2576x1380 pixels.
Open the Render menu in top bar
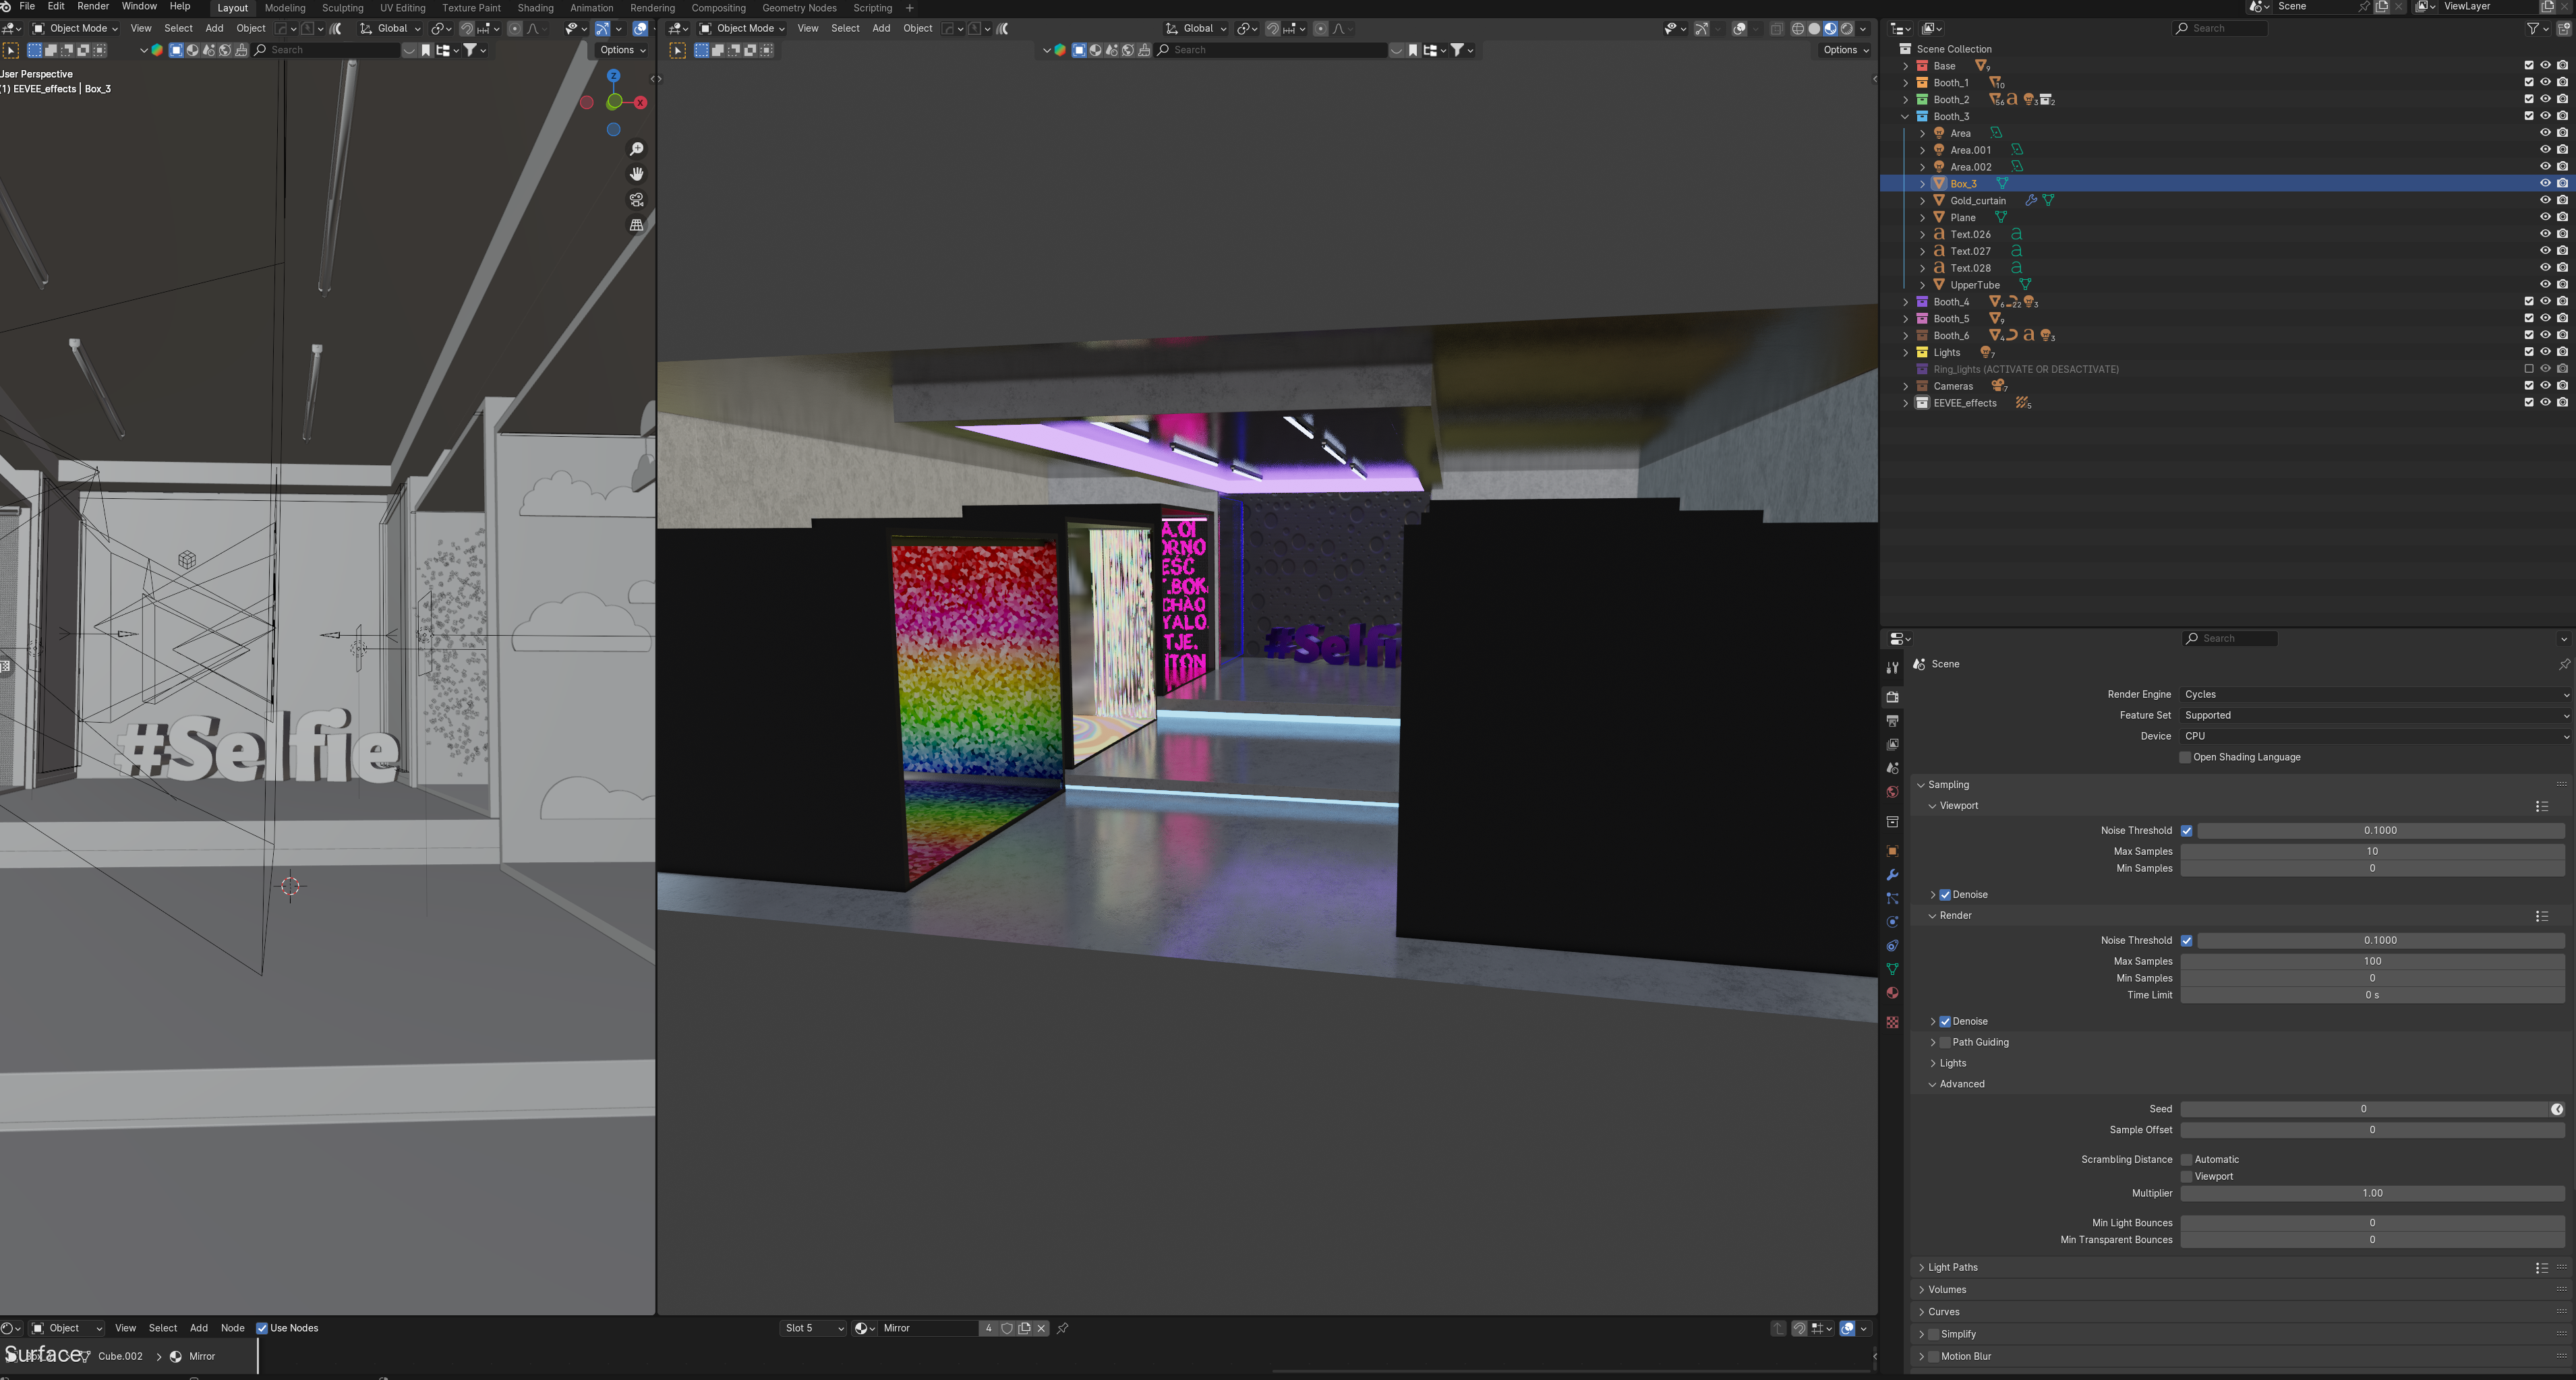click(93, 7)
